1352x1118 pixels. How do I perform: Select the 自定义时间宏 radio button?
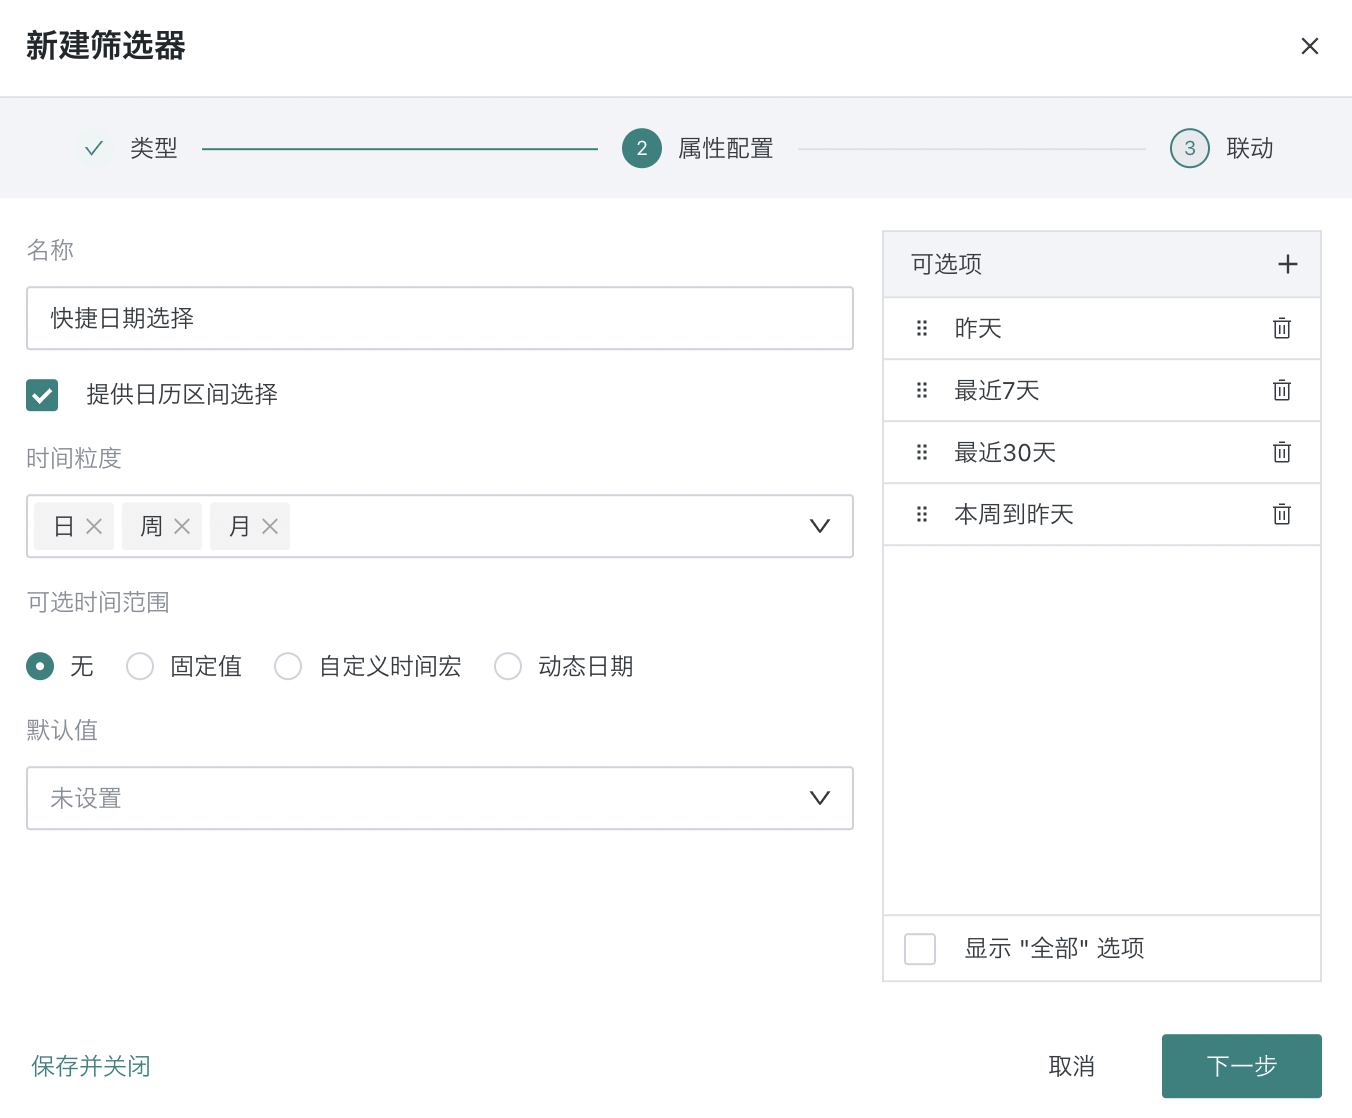288,666
